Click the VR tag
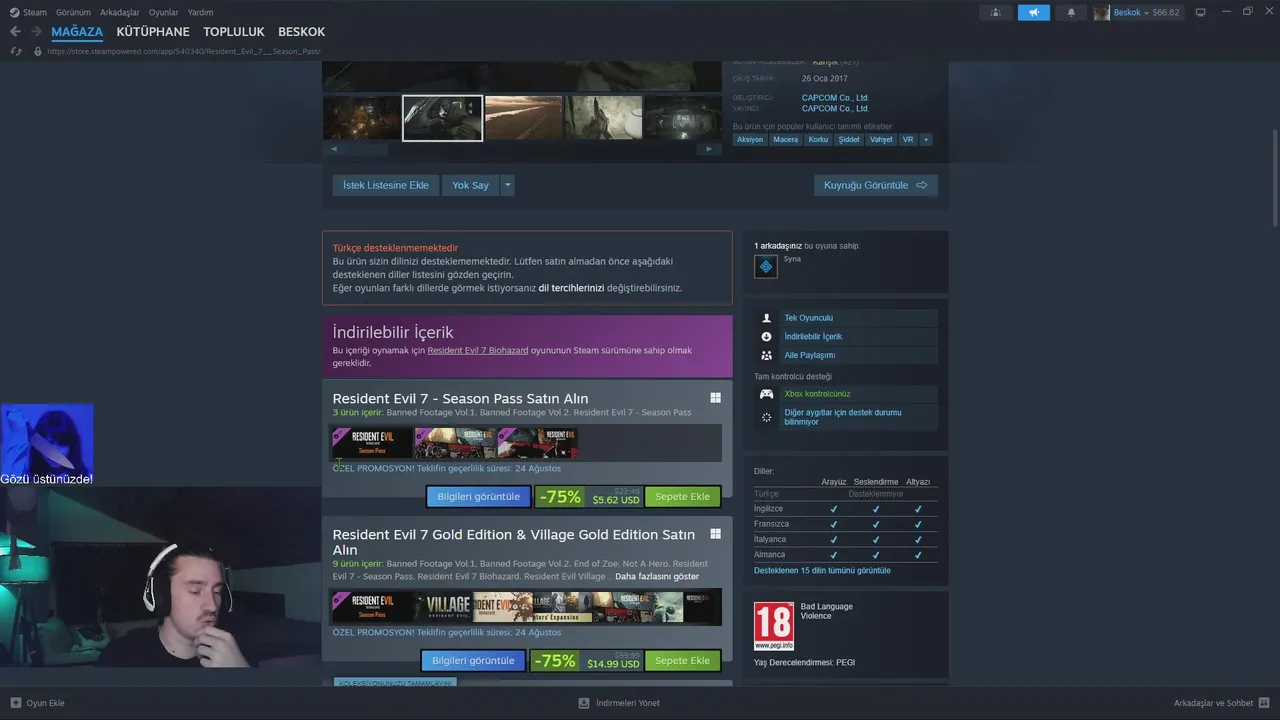 908,139
